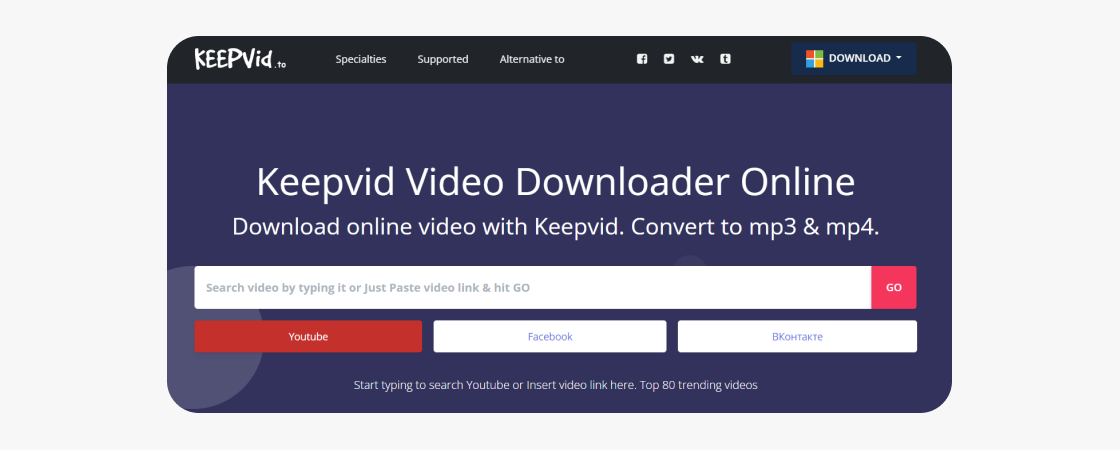
Task: Open the Facebook social icon in the header
Action: pyautogui.click(x=642, y=59)
